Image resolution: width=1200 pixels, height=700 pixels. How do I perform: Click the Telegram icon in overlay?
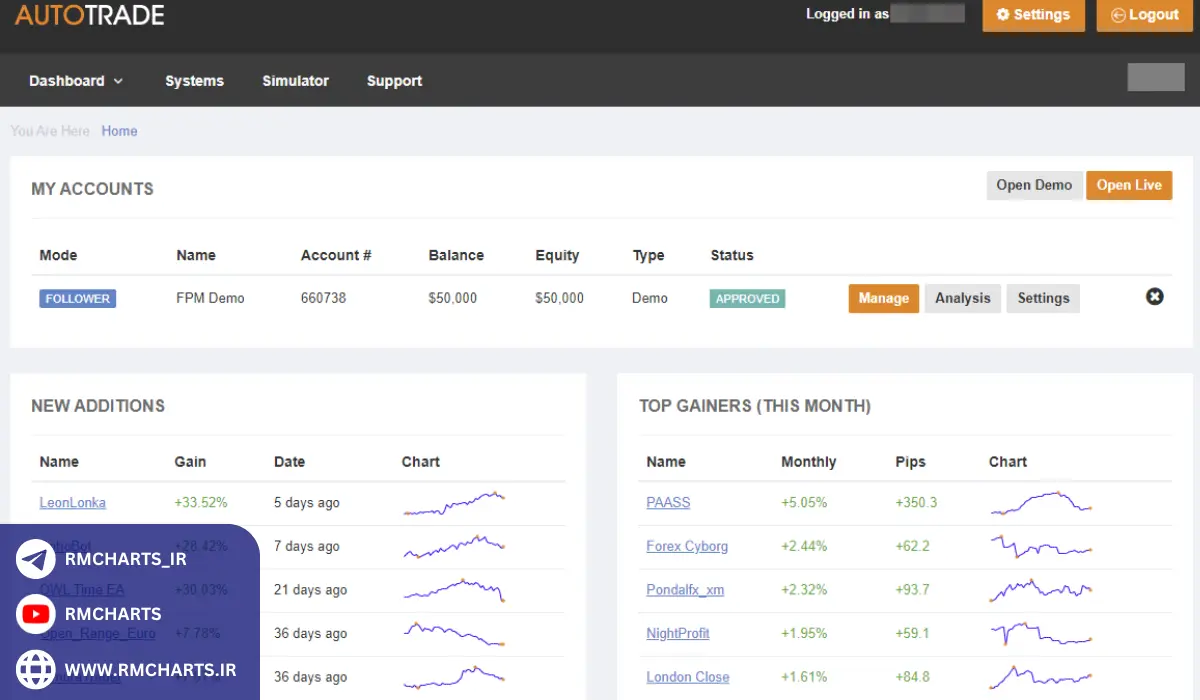pyautogui.click(x=36, y=559)
